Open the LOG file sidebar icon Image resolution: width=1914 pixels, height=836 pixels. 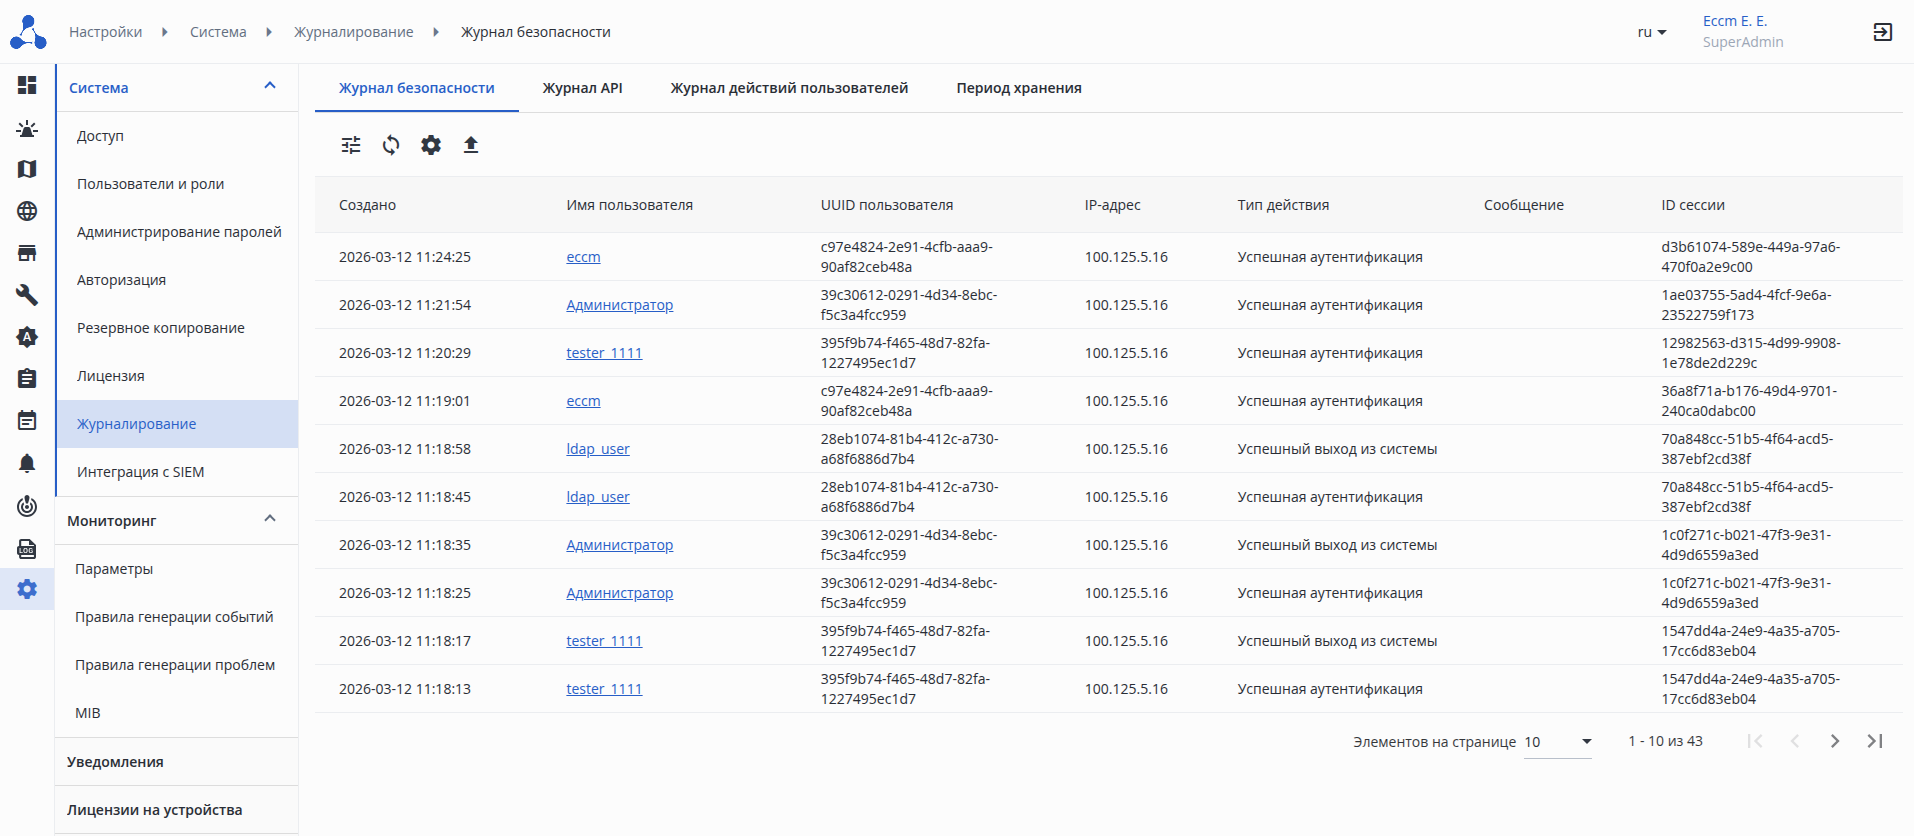click(27, 548)
